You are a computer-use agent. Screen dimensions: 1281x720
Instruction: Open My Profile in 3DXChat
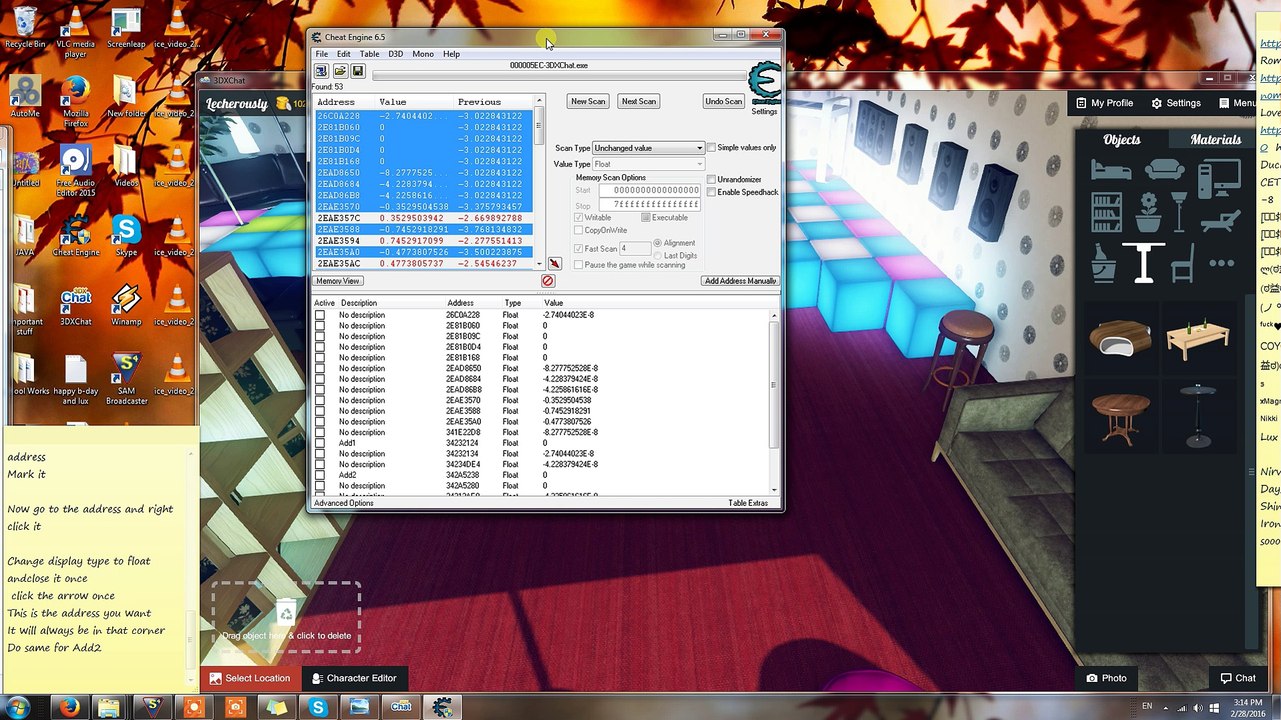[x=1104, y=103]
